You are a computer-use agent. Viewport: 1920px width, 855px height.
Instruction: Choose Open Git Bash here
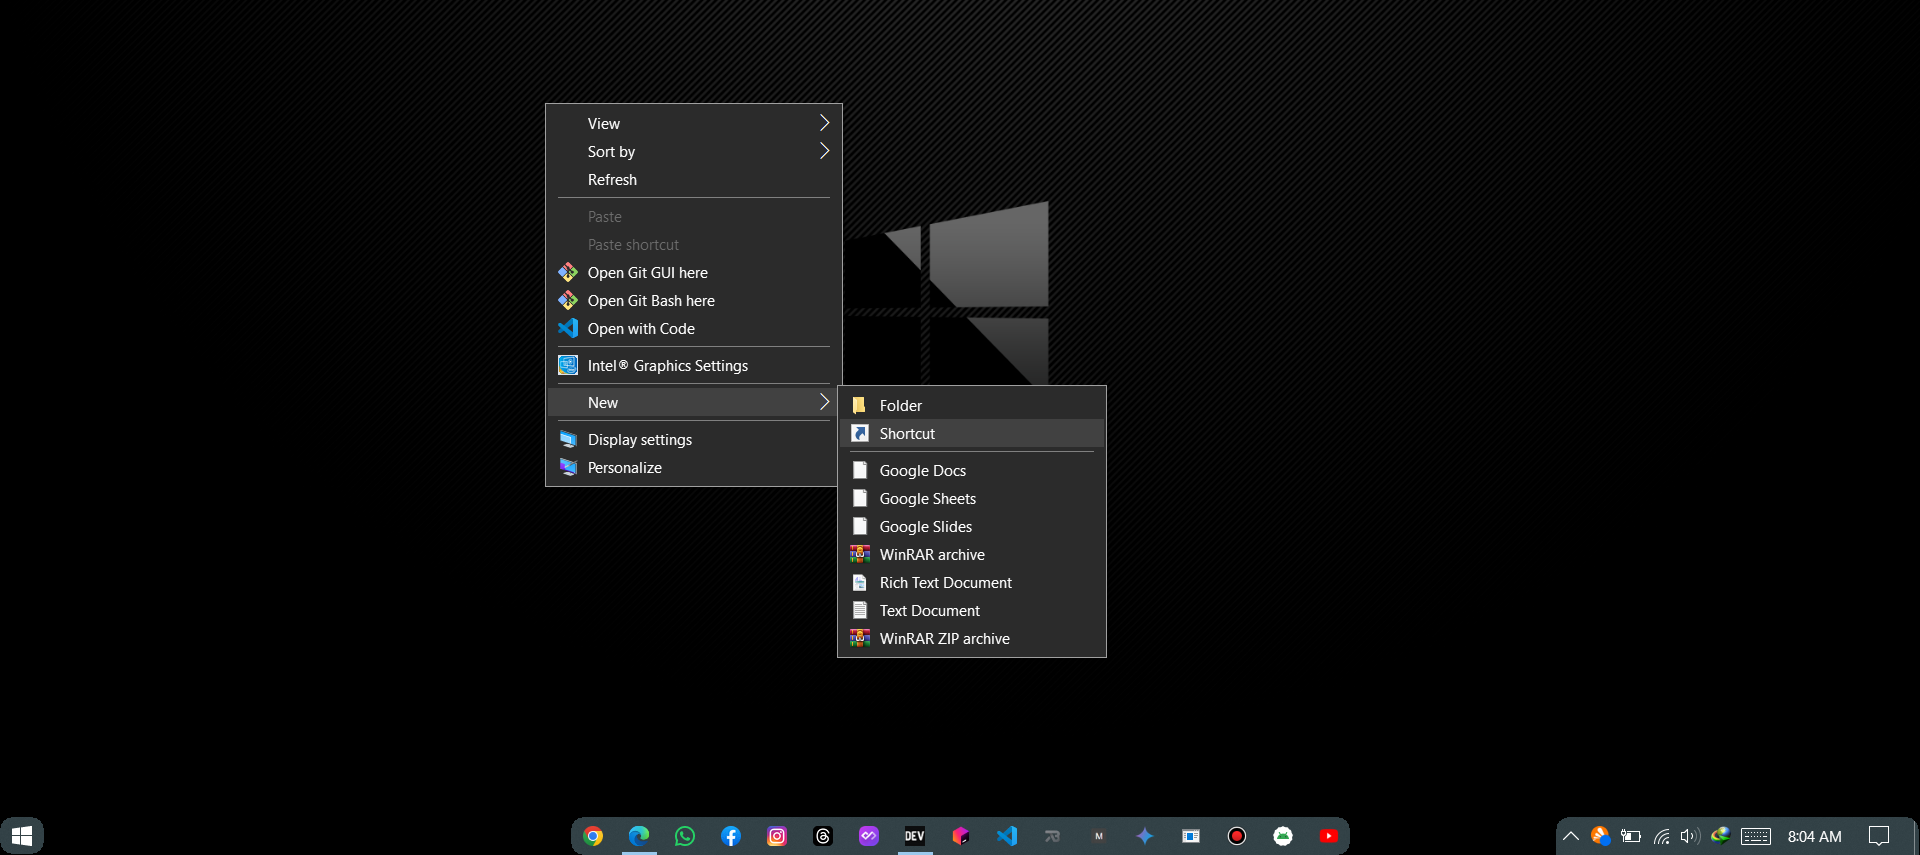[x=651, y=301]
